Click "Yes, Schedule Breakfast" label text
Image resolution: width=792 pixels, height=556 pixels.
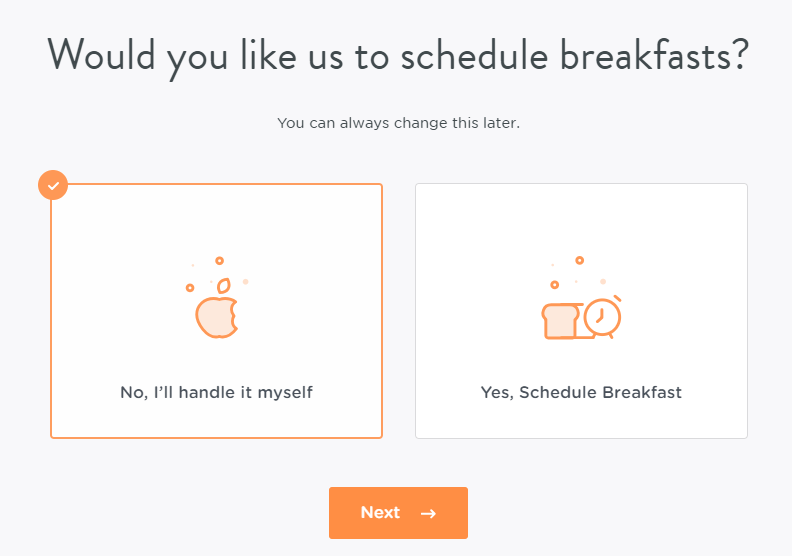pyautogui.click(x=581, y=393)
